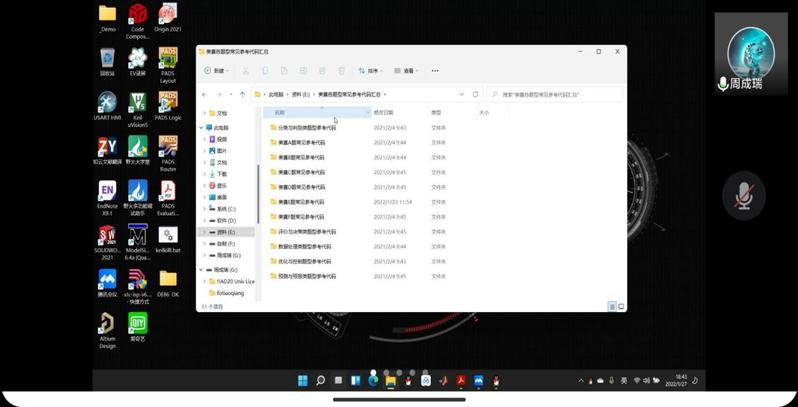Open the address bar history dropdown
798x407 pixels.
point(462,94)
